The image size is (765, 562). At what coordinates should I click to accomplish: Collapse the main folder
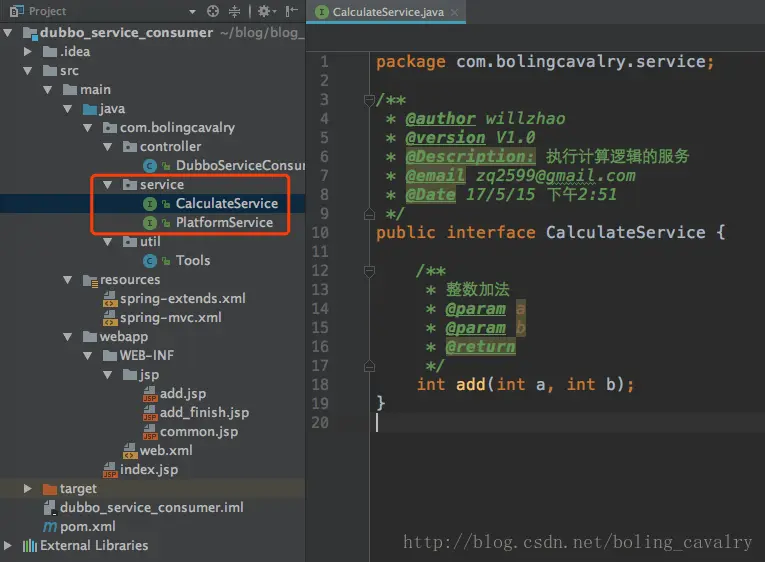pos(48,90)
